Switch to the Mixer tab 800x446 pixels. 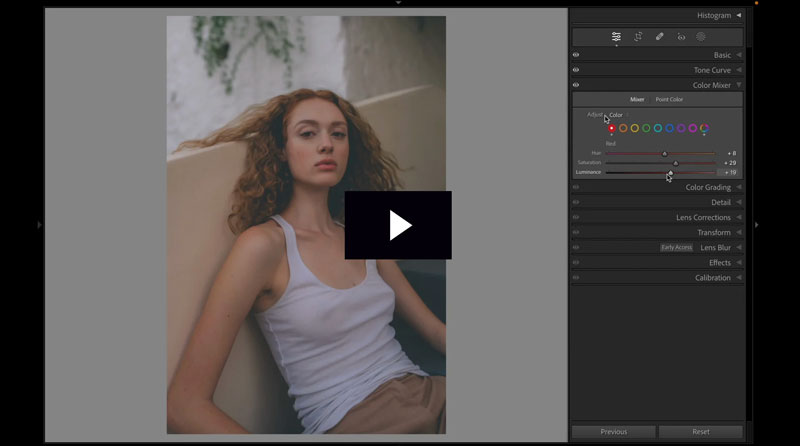pyautogui.click(x=637, y=99)
